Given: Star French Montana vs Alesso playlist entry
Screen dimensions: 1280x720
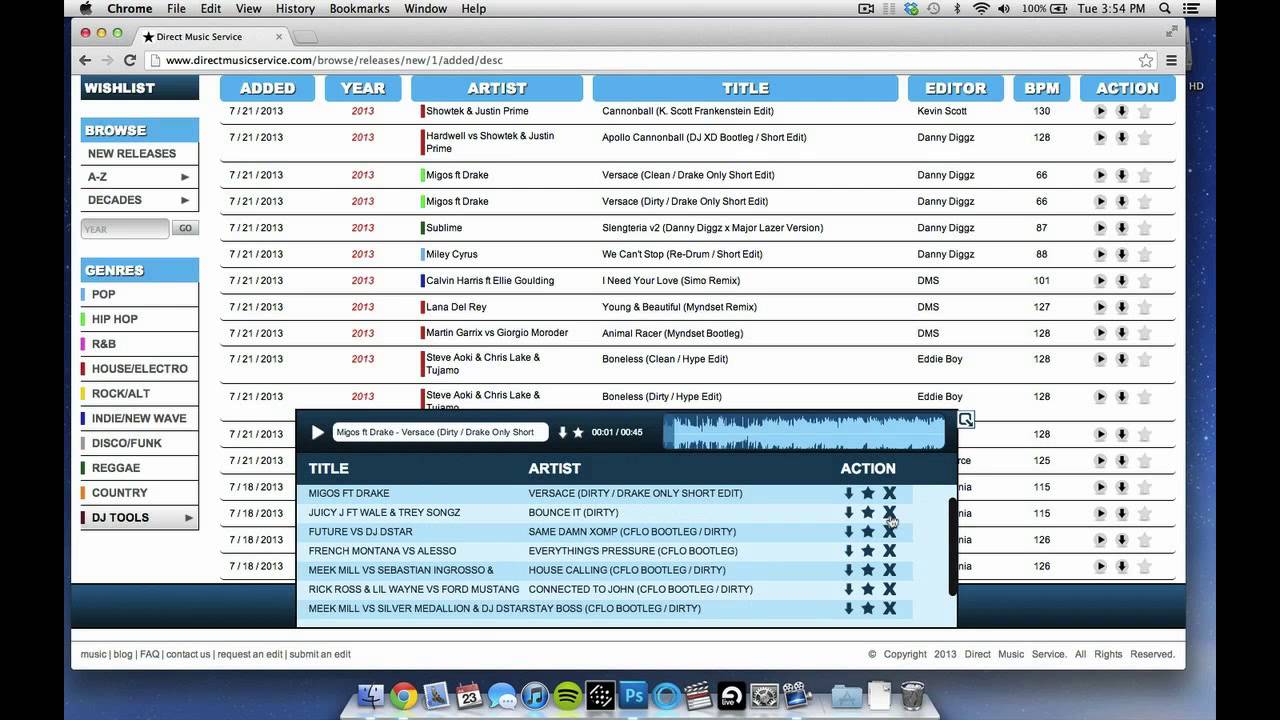Looking at the screenshot, I should pyautogui.click(x=868, y=551).
